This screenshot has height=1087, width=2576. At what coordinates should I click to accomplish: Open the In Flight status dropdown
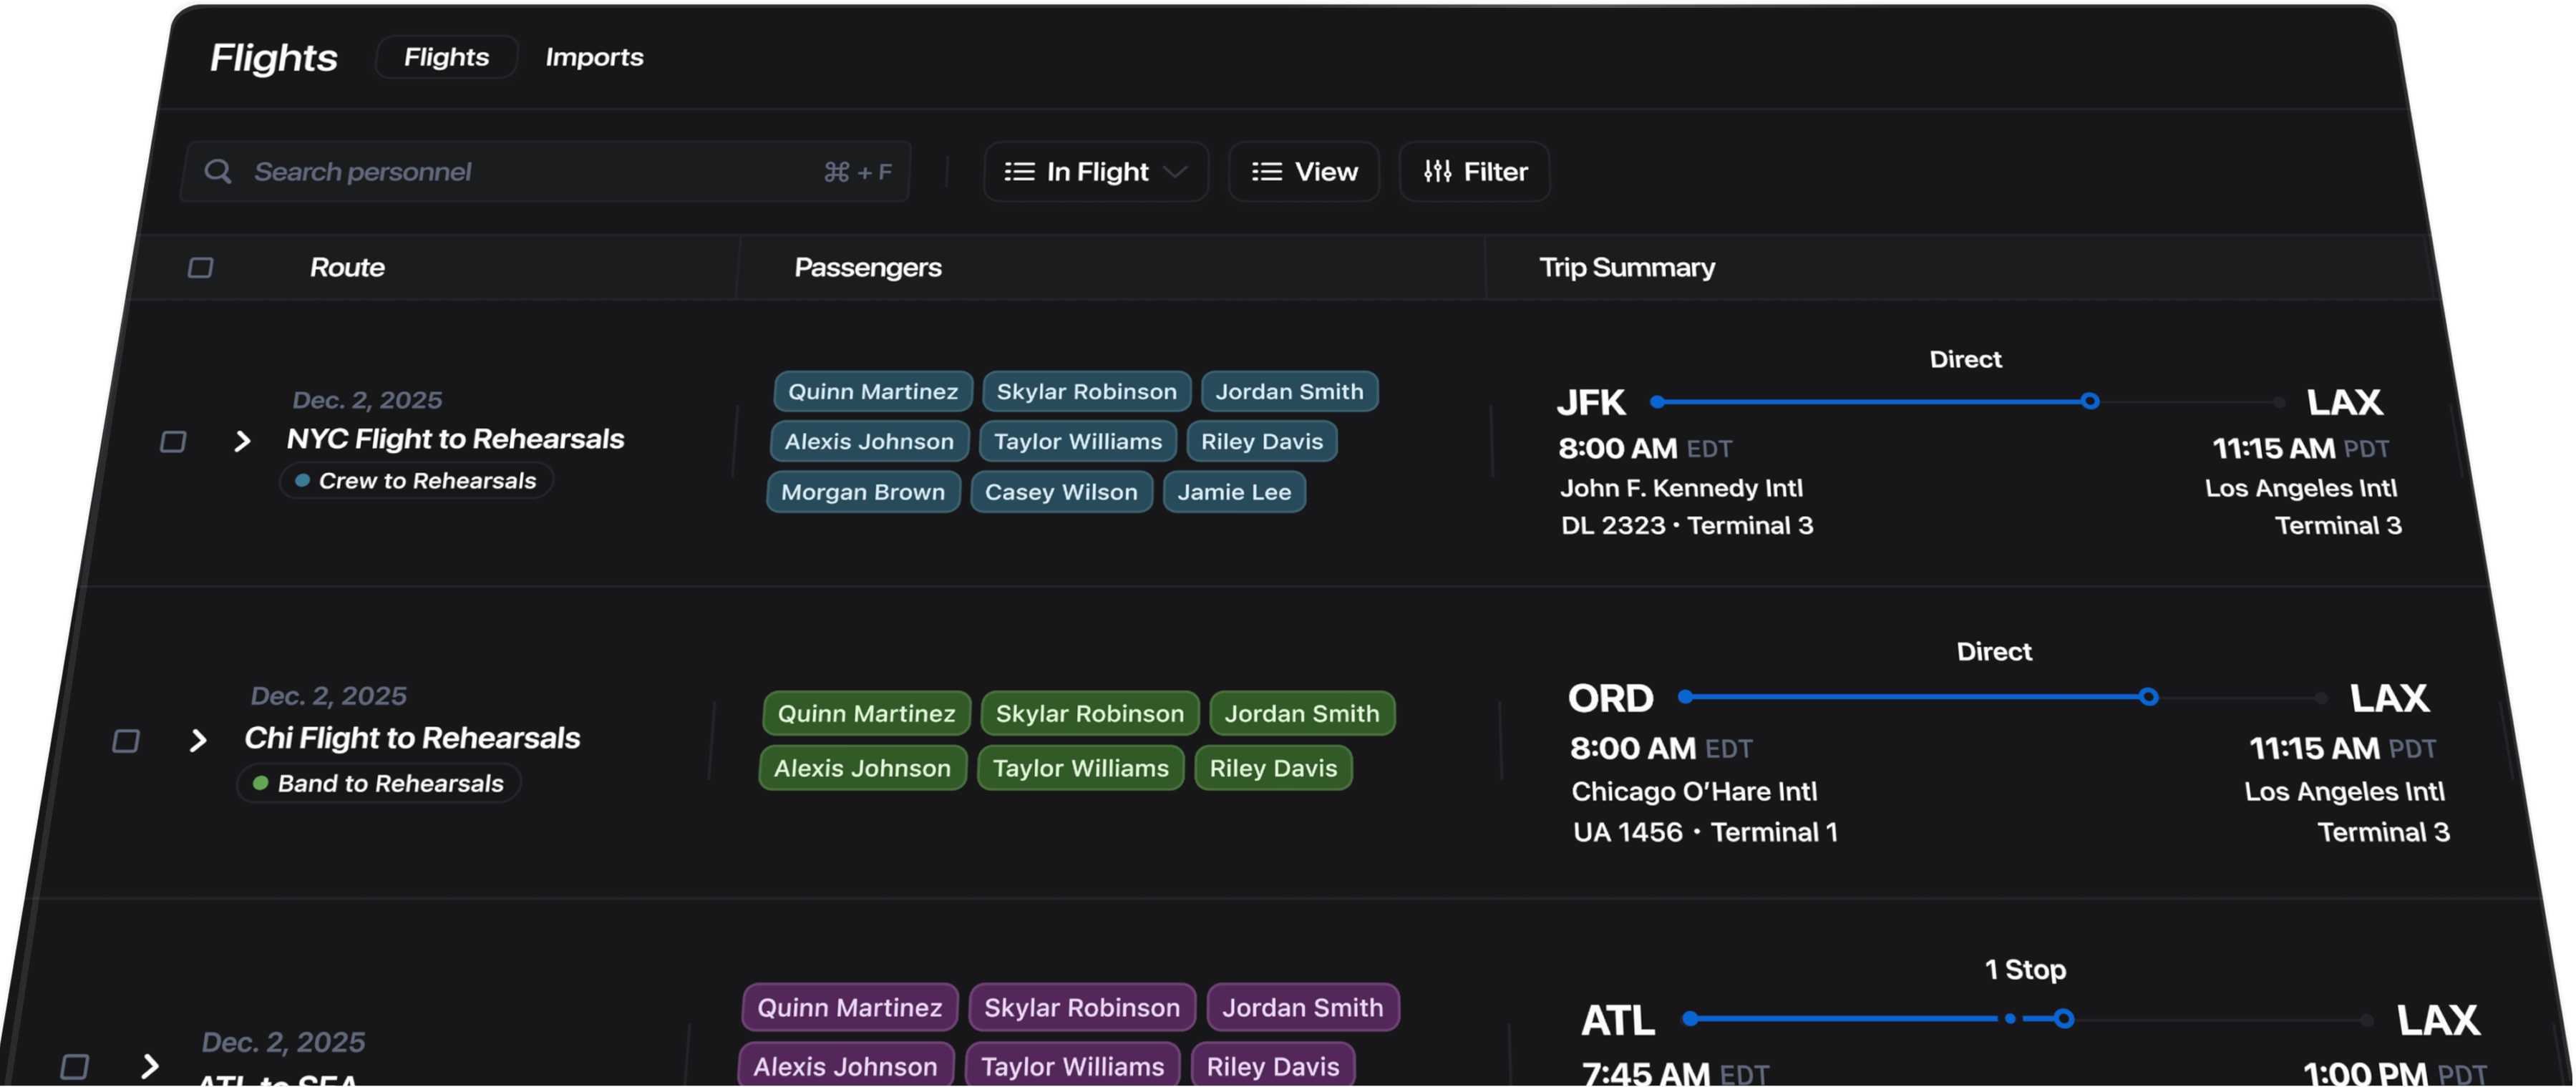1096,171
